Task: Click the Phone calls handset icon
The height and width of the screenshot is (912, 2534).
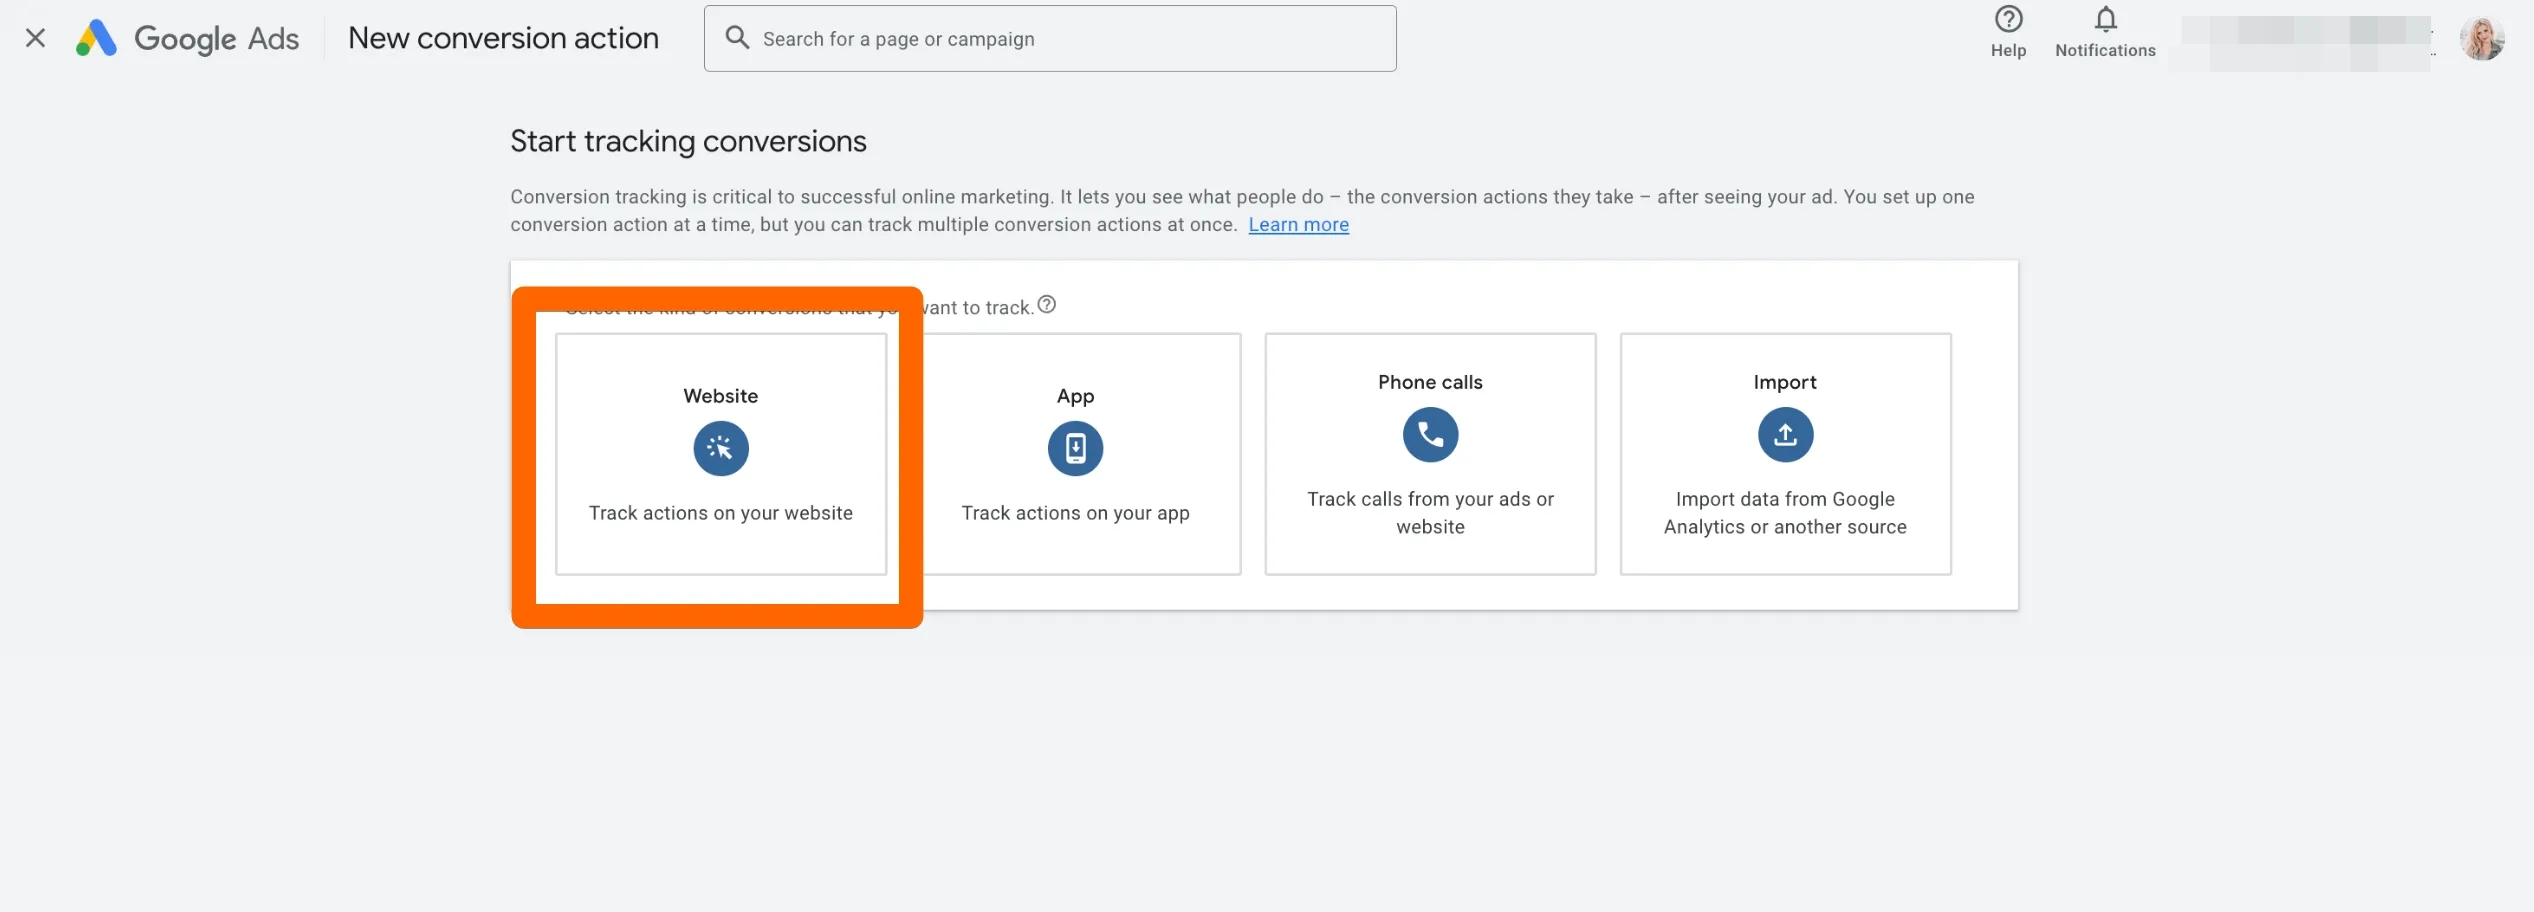Action: [x=1430, y=434]
